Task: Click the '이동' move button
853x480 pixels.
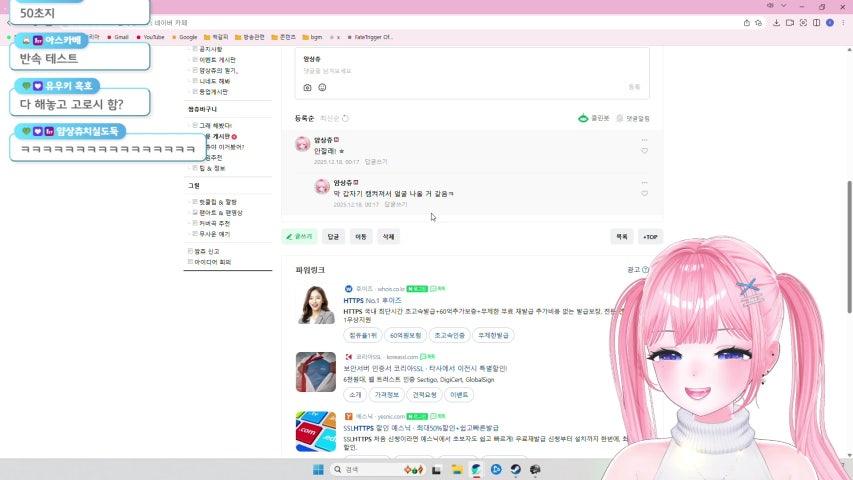Action: click(x=361, y=237)
